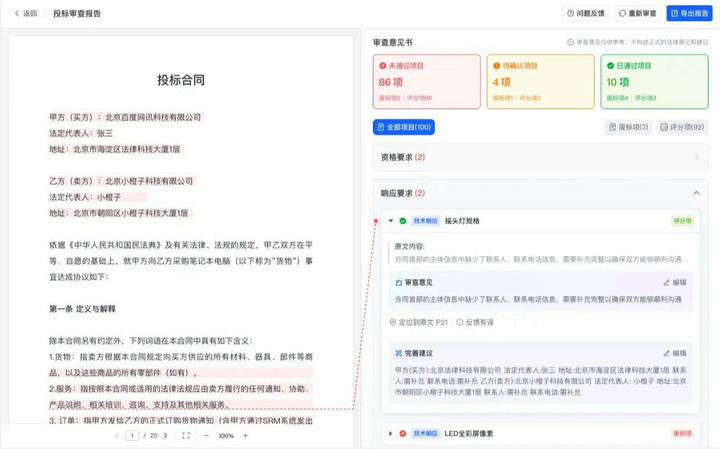Click the 审查意见 heading icon

399,282
